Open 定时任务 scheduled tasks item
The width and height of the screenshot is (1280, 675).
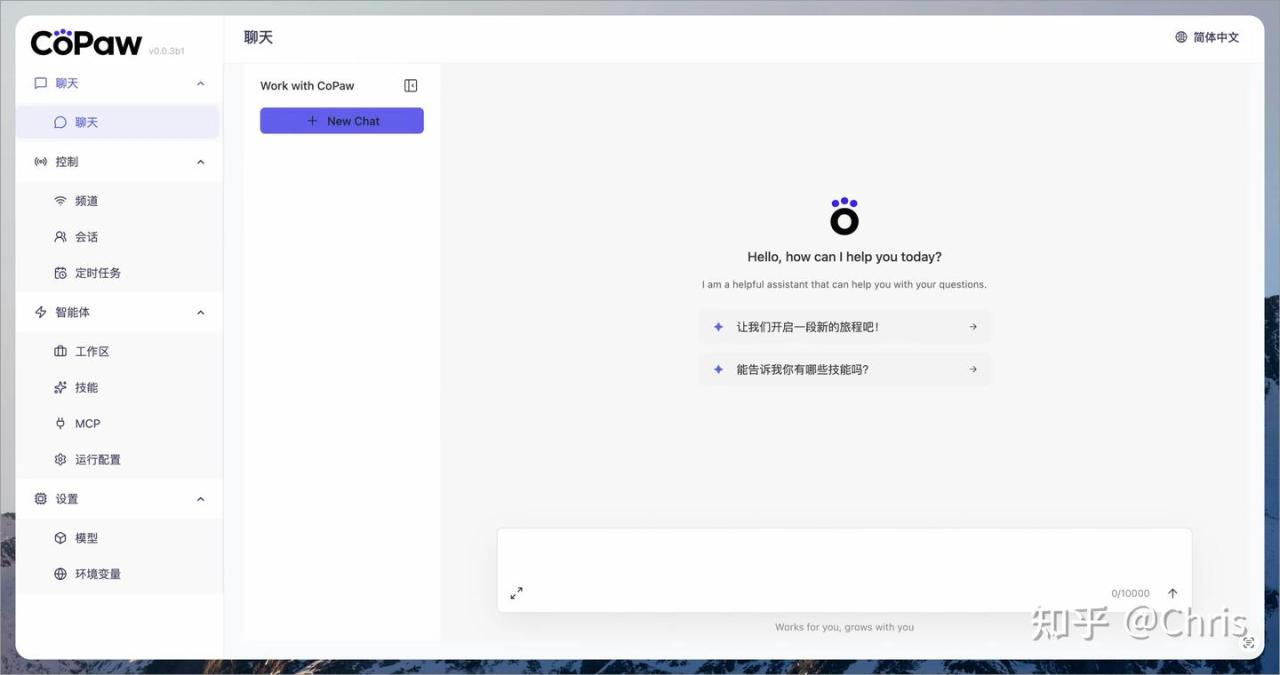pos(97,273)
